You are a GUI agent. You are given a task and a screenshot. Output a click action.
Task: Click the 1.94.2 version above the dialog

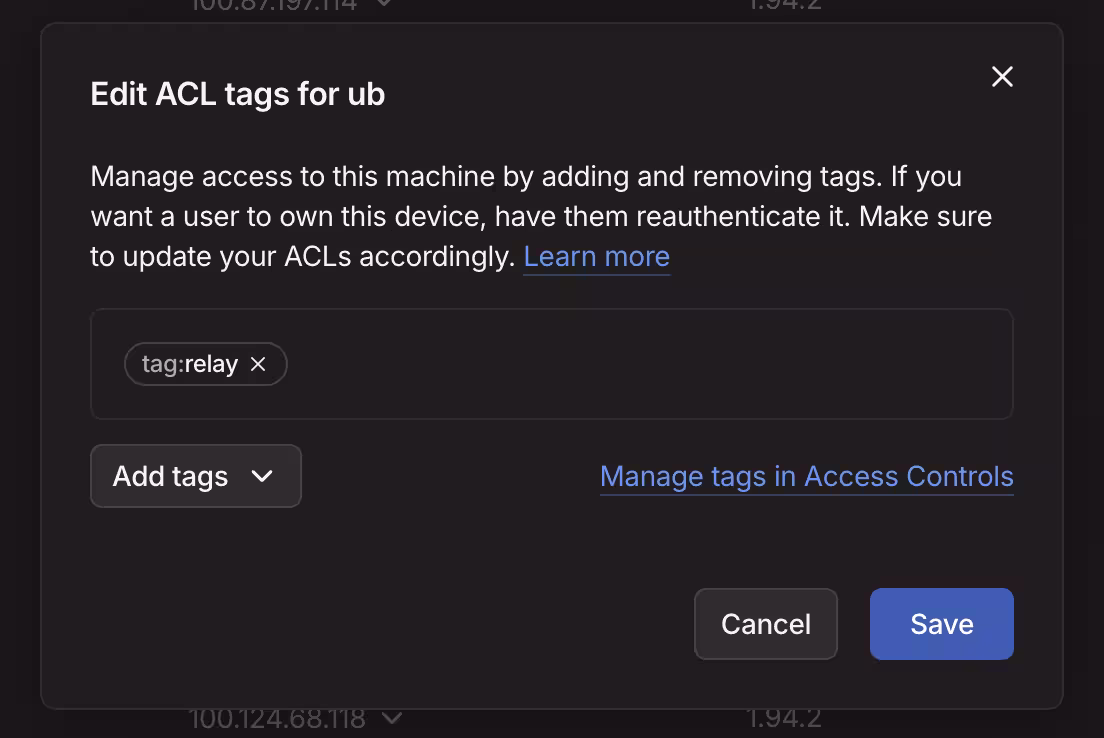coord(783,5)
